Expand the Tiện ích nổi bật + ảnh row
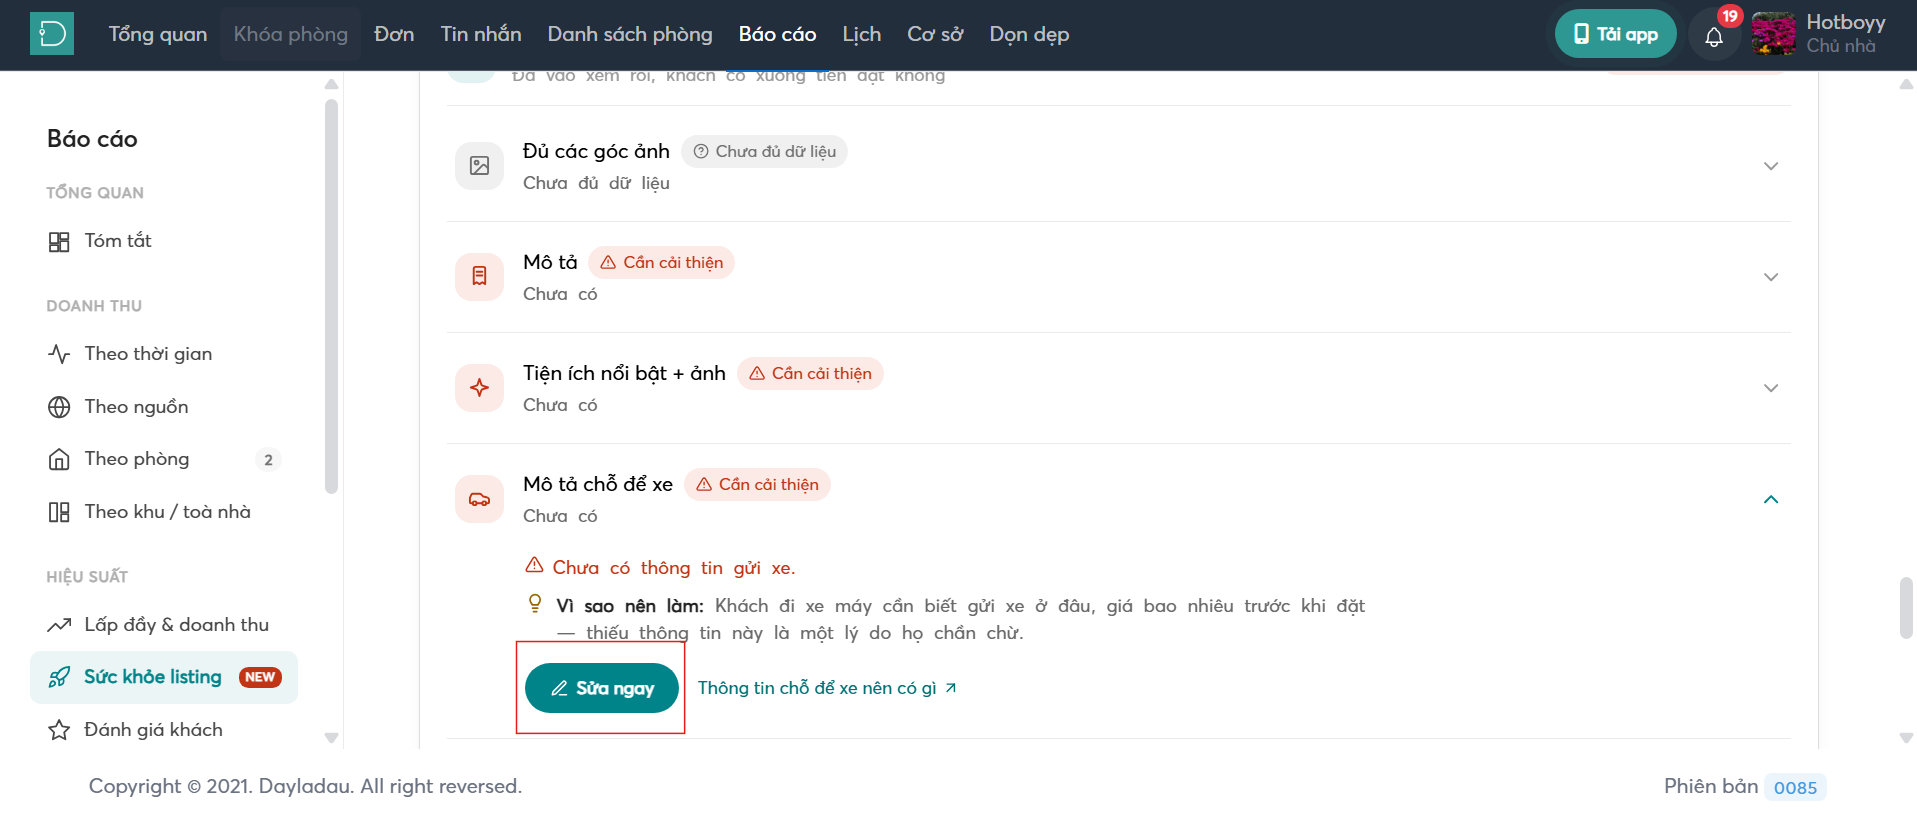Viewport: 1917px width, 822px height. click(x=1771, y=388)
